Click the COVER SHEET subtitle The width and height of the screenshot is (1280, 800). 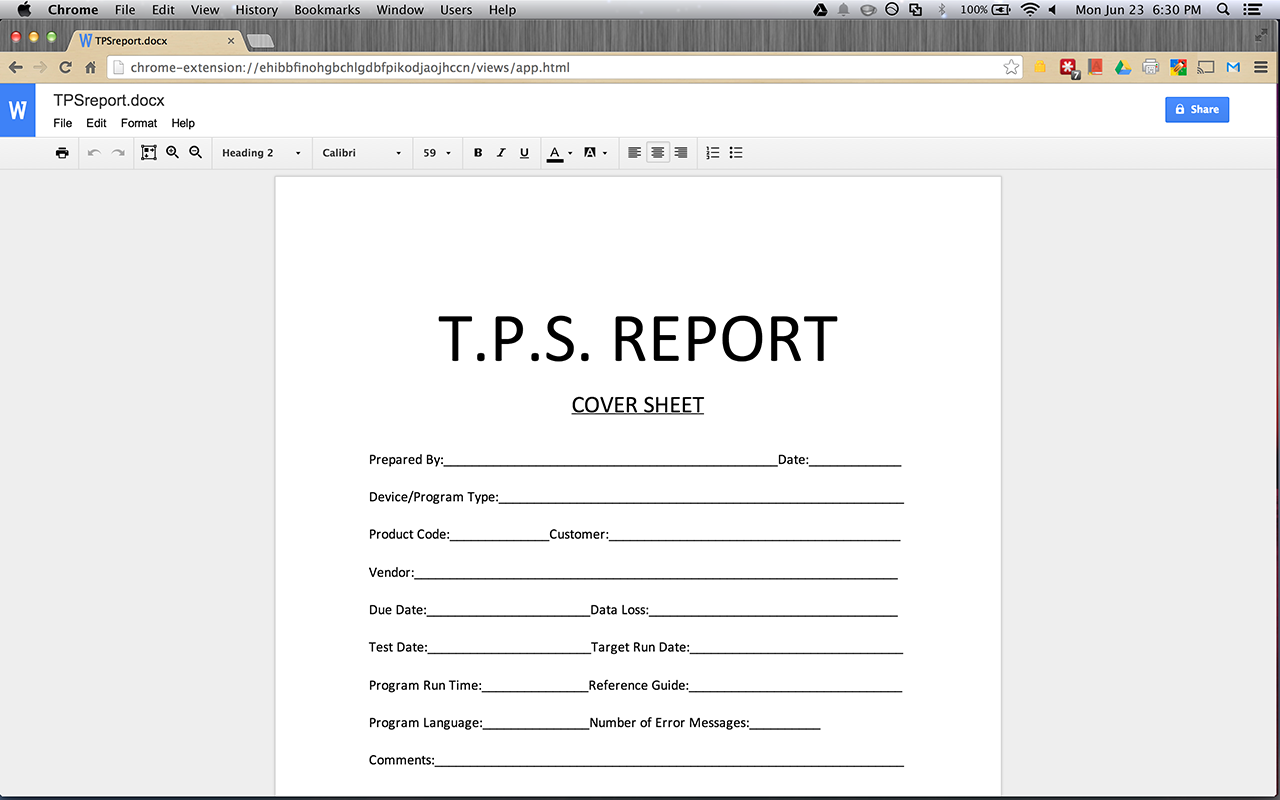tap(638, 405)
